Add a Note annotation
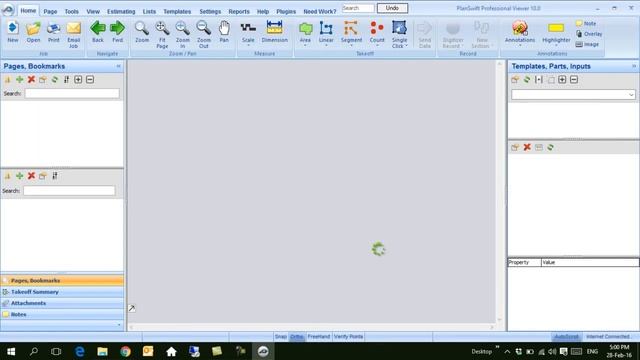Viewport: 640px width, 360px height. tap(586, 24)
